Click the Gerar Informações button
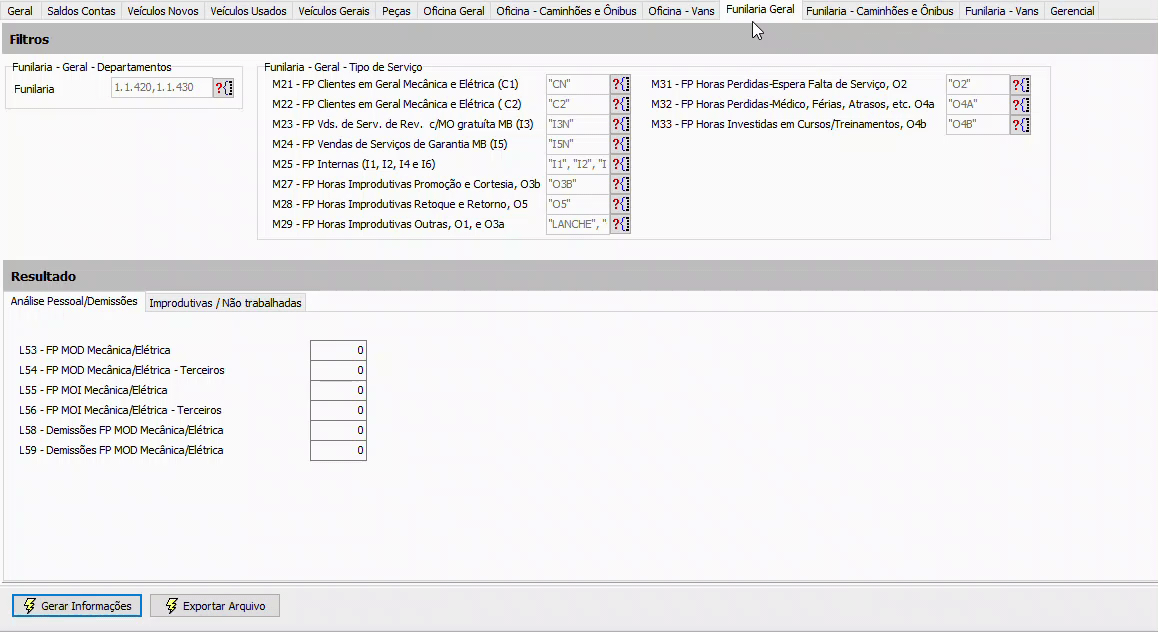The width and height of the screenshot is (1158, 632). click(77, 605)
